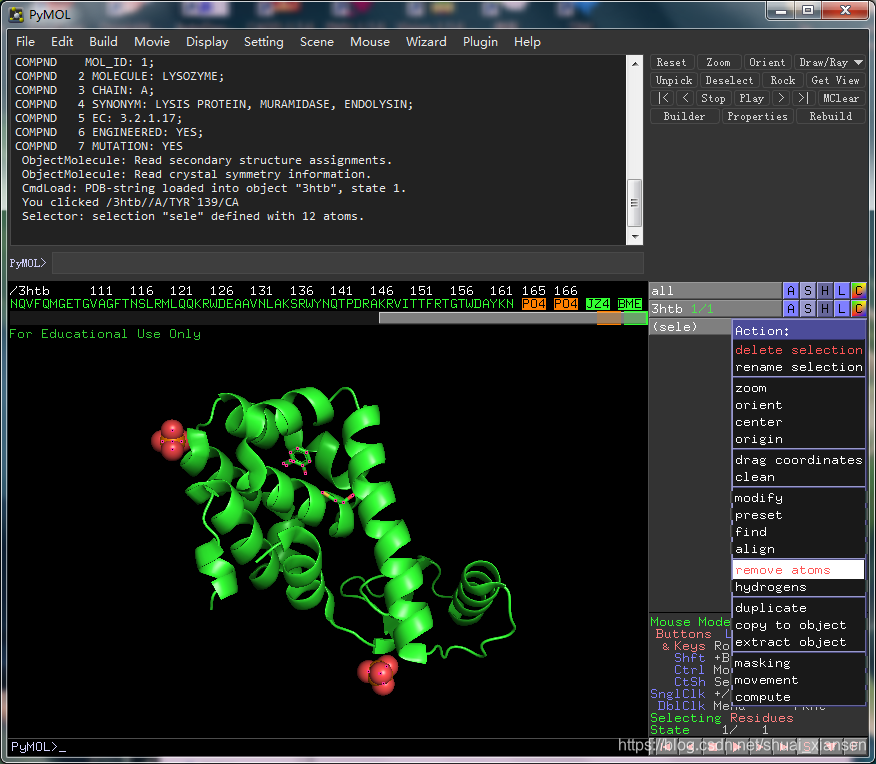The height and width of the screenshot is (764, 876).
Task: Click the Zoom button in control panel
Action: click(718, 63)
